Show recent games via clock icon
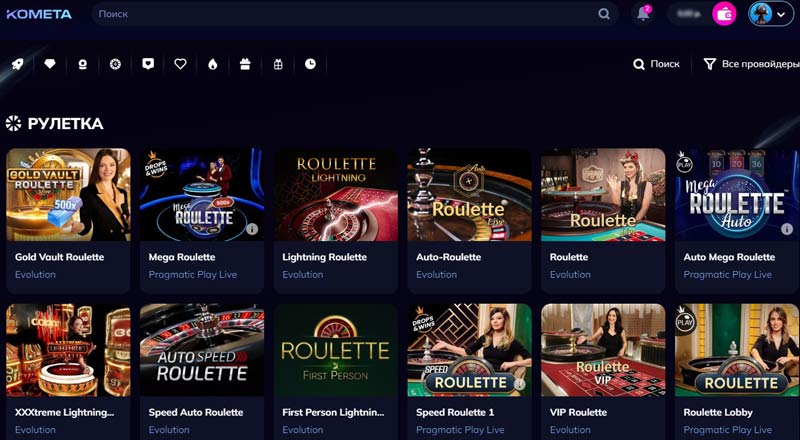800x440 pixels. point(310,64)
